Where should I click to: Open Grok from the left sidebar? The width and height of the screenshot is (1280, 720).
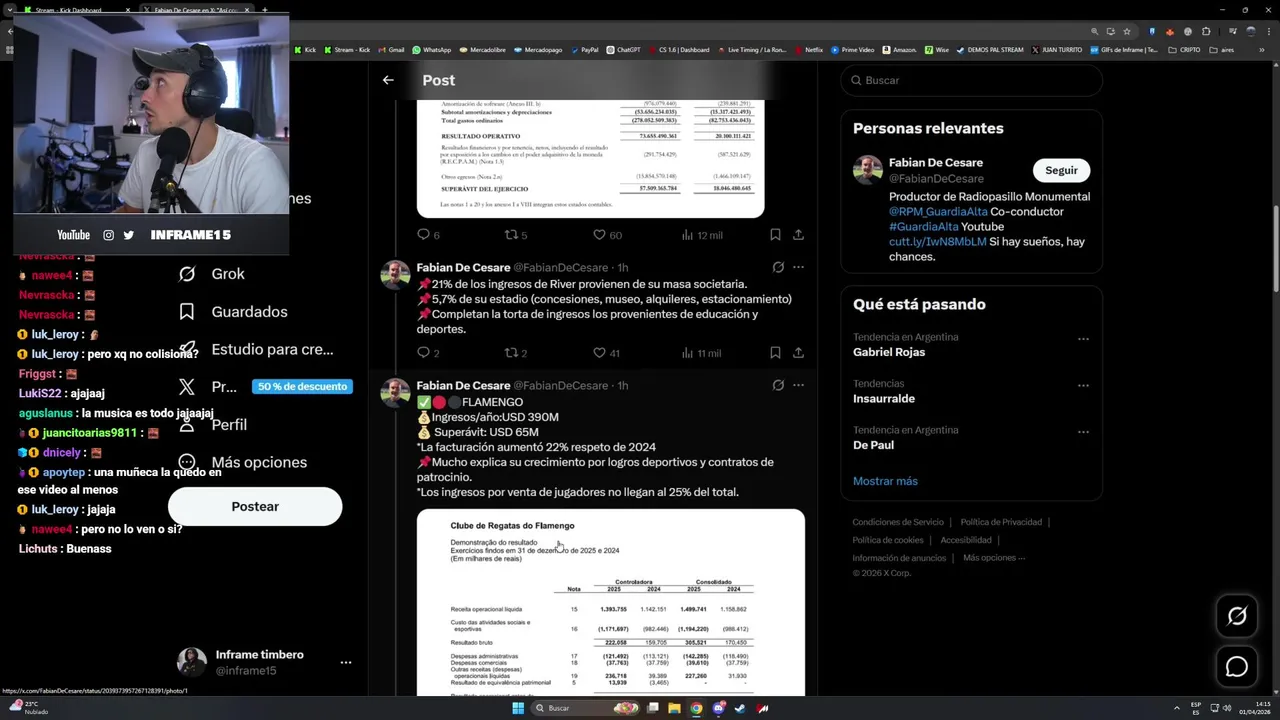click(212, 274)
